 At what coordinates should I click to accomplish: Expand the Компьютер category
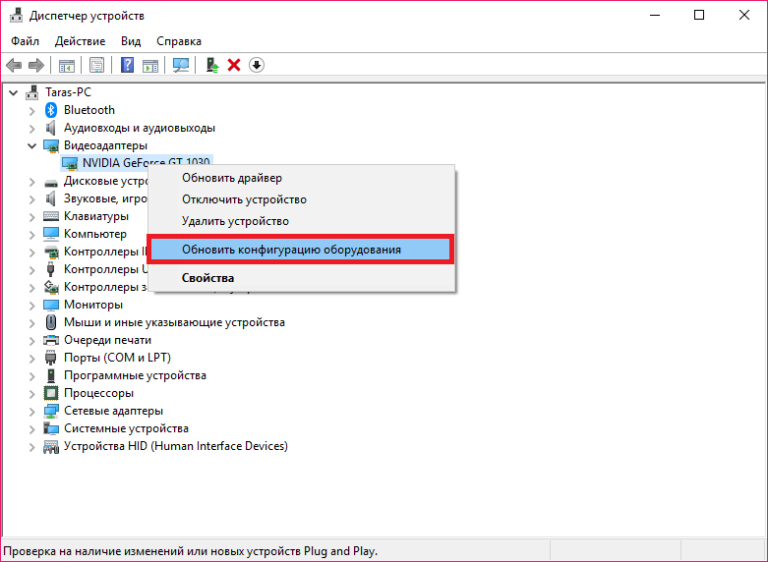[32, 235]
